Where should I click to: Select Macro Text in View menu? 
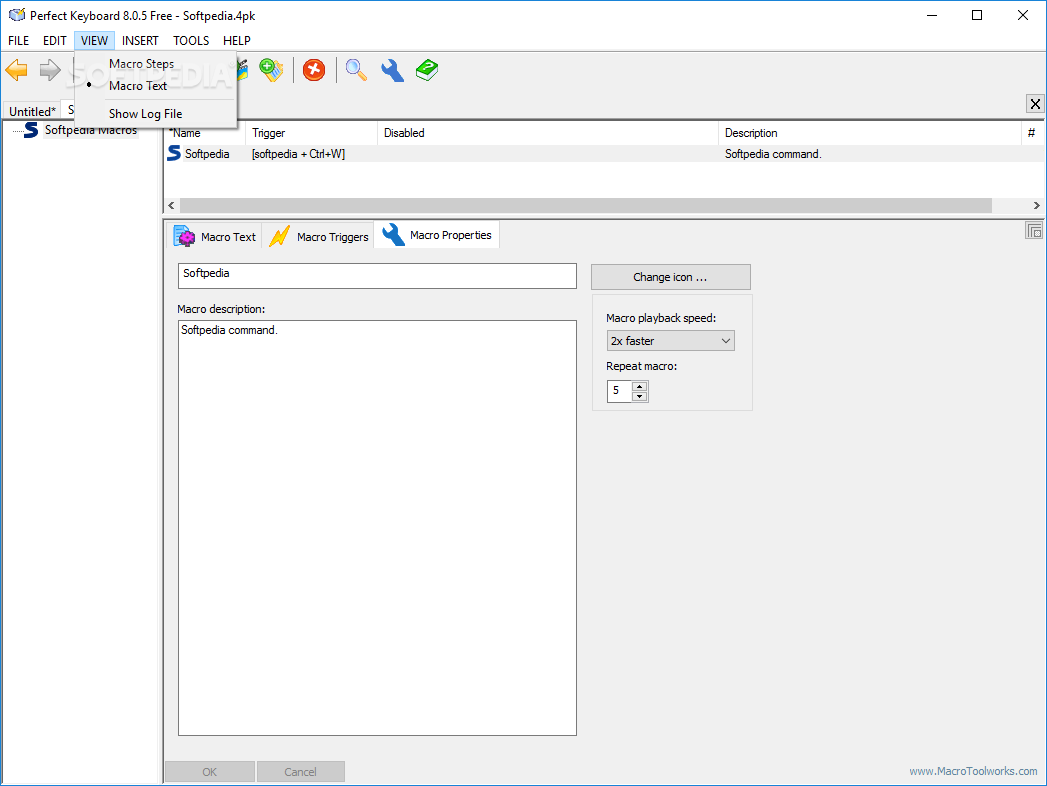(138, 85)
